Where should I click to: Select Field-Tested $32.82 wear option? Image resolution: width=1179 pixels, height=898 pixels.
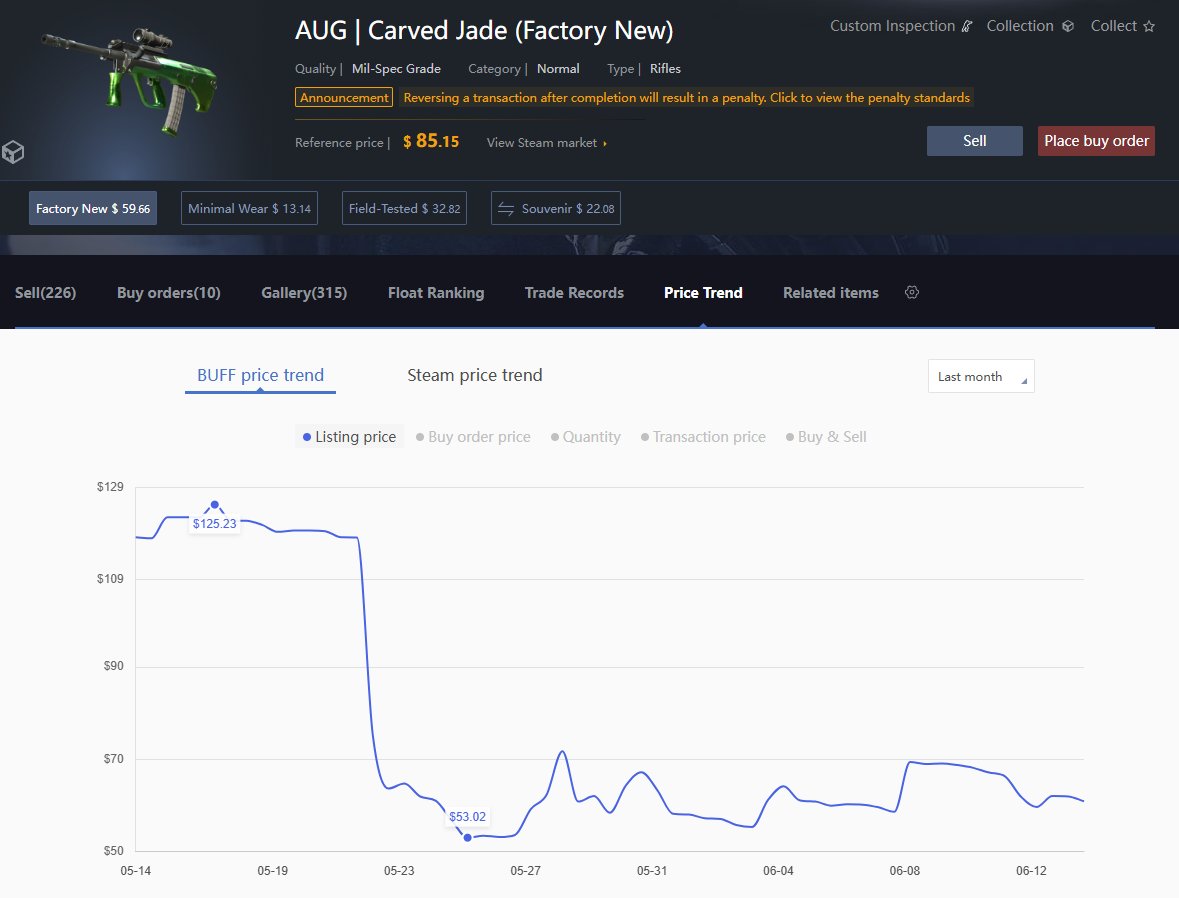click(x=405, y=208)
